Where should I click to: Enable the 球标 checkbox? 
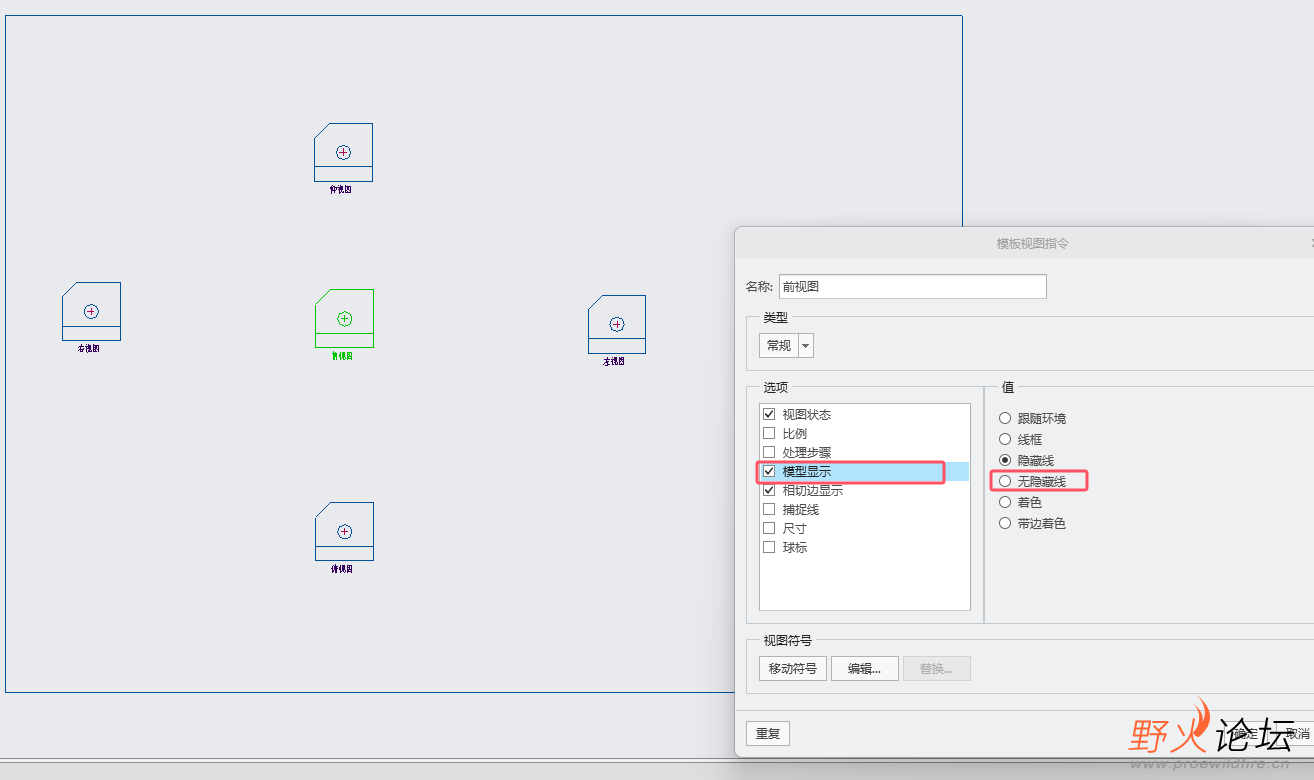click(769, 547)
